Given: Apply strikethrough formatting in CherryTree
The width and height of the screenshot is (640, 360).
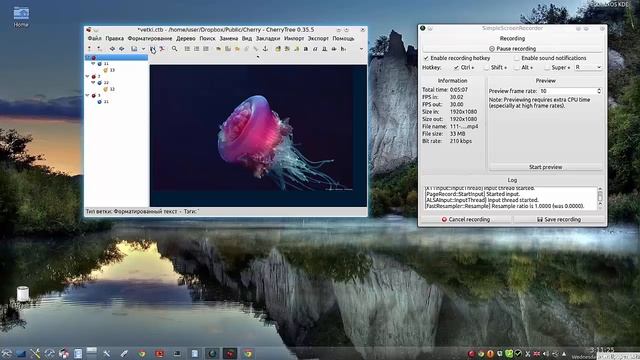Looking at the screenshot, I should [334, 49].
